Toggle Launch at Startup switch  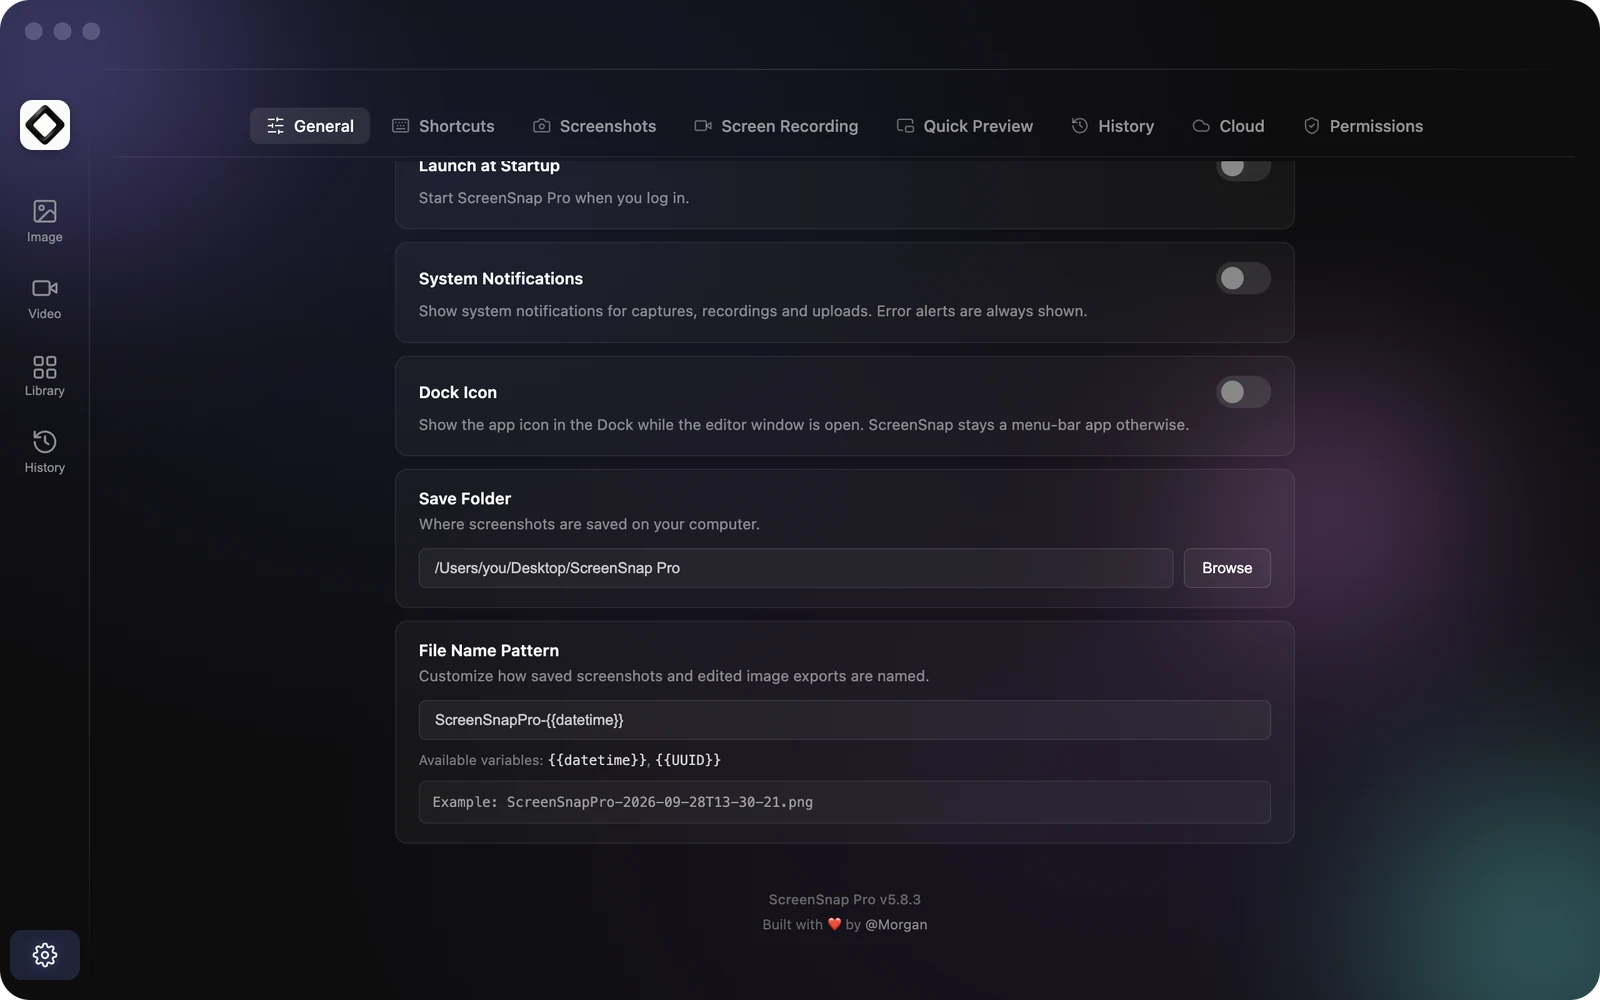pyautogui.click(x=1243, y=167)
